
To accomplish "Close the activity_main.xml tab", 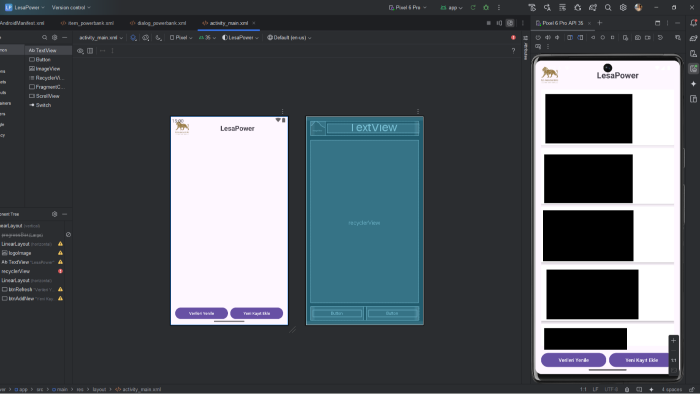I will tap(254, 23).
